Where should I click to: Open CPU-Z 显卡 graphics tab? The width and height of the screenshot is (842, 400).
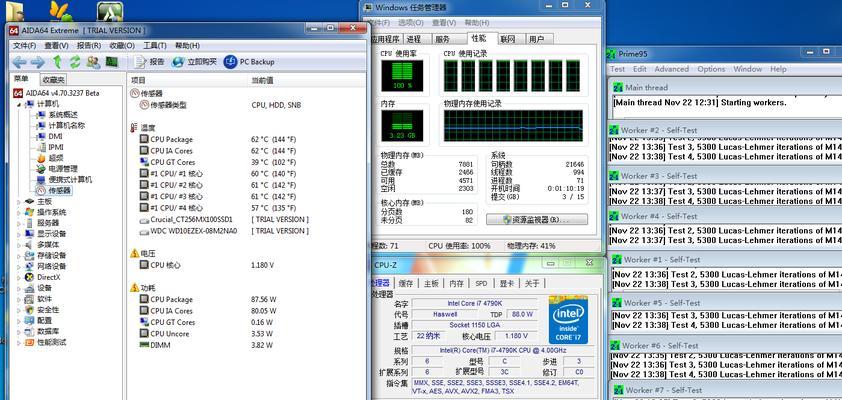pyautogui.click(x=507, y=283)
